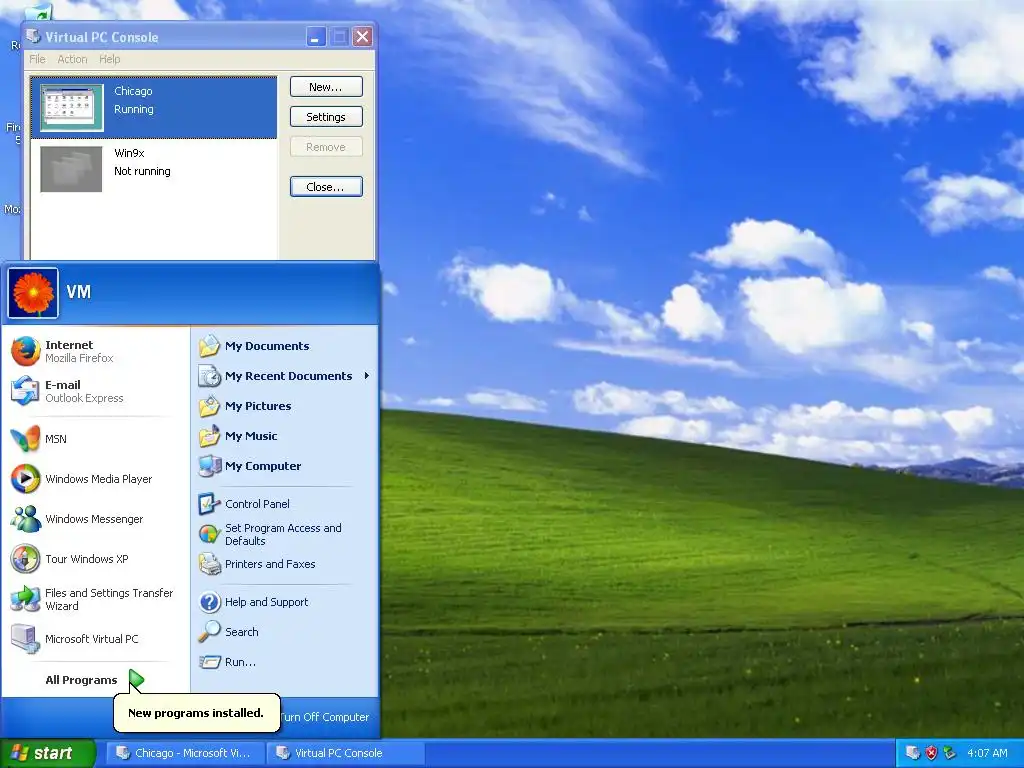
Task: Minimize the Virtual PC Console window
Action: tap(315, 37)
